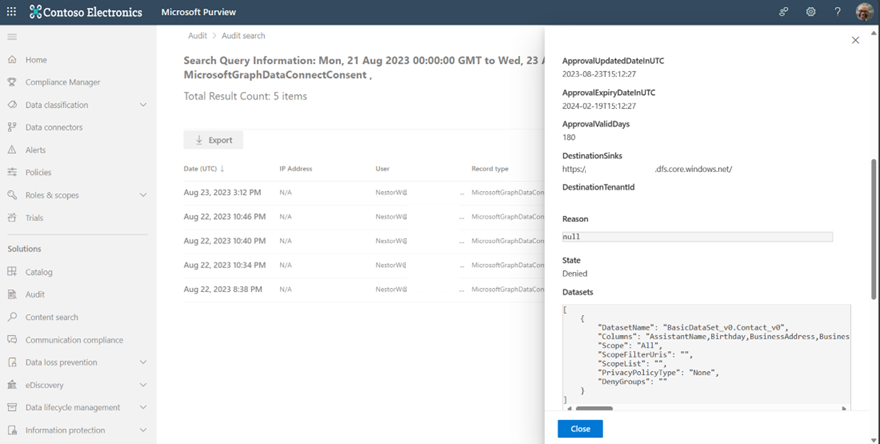This screenshot has height=444, width=880.
Task: Expand the eDiscovery chevron
Action: coord(143,385)
